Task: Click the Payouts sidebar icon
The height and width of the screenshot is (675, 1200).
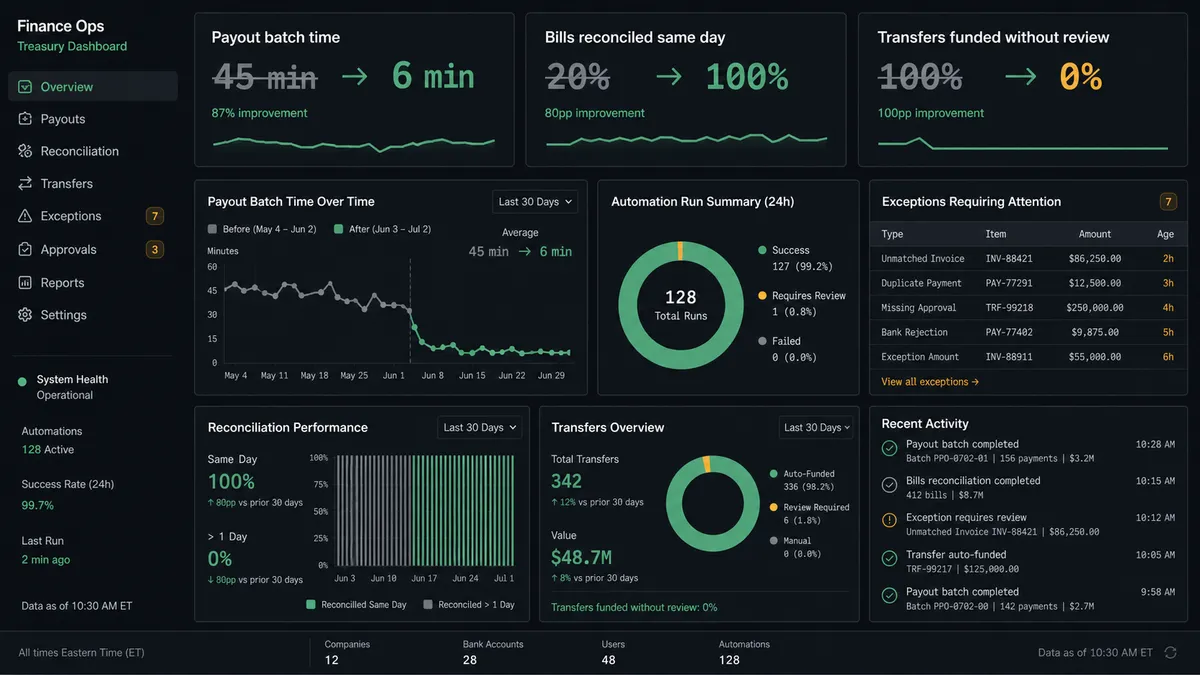Action: click(25, 119)
